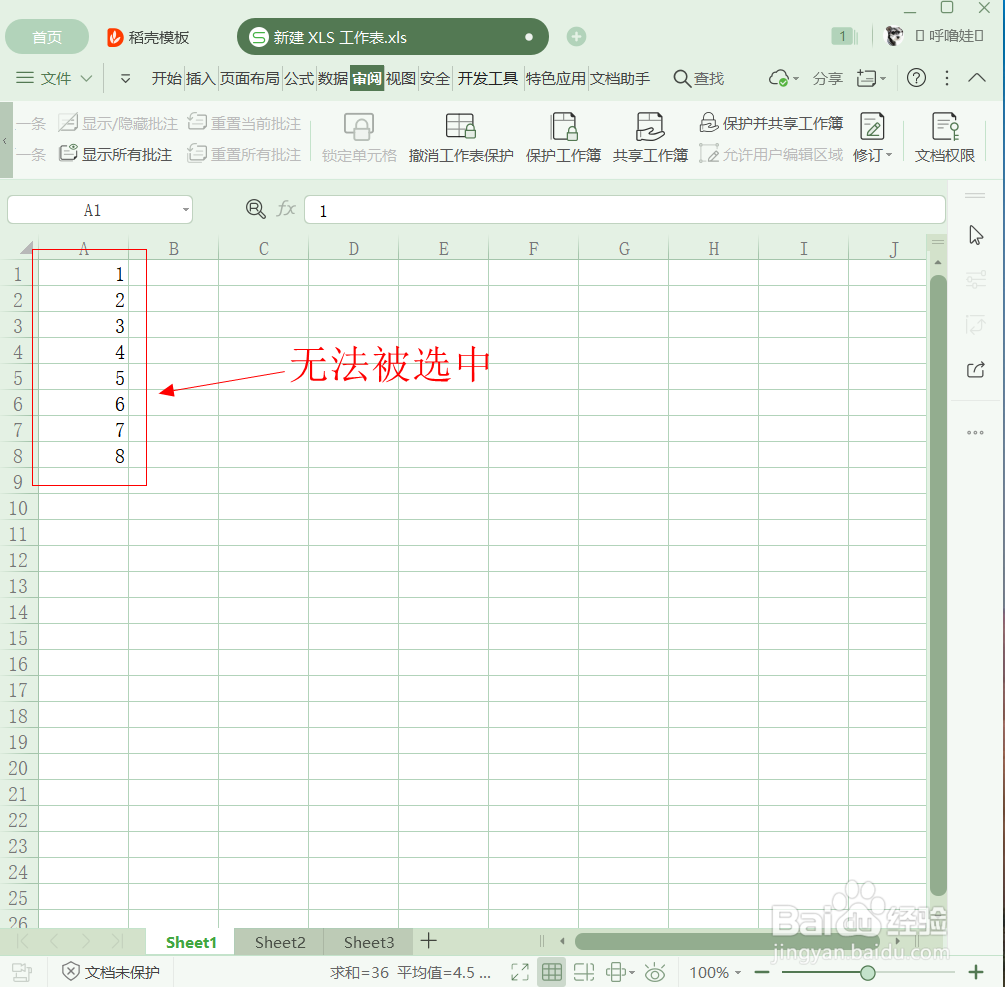Click the cloud sync status icon

[779, 78]
